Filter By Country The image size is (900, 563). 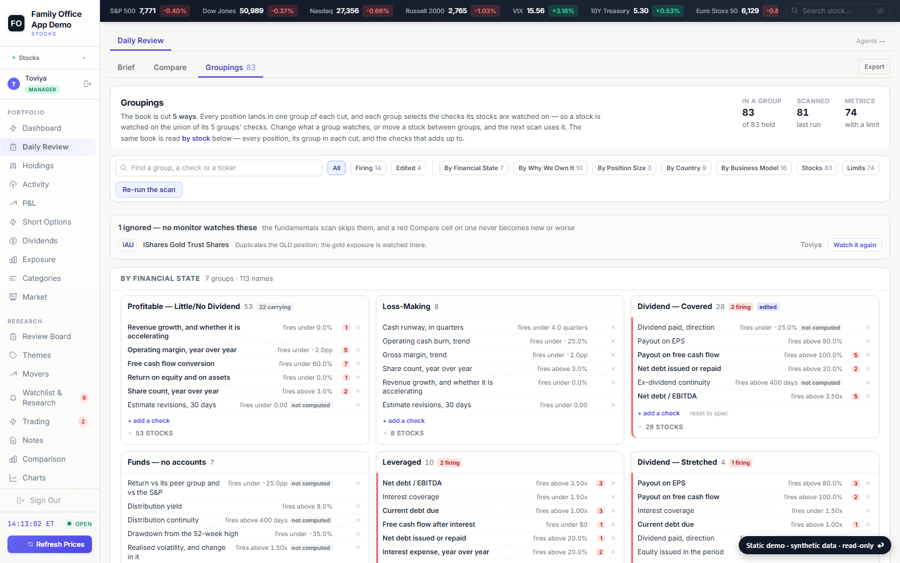tap(686, 168)
